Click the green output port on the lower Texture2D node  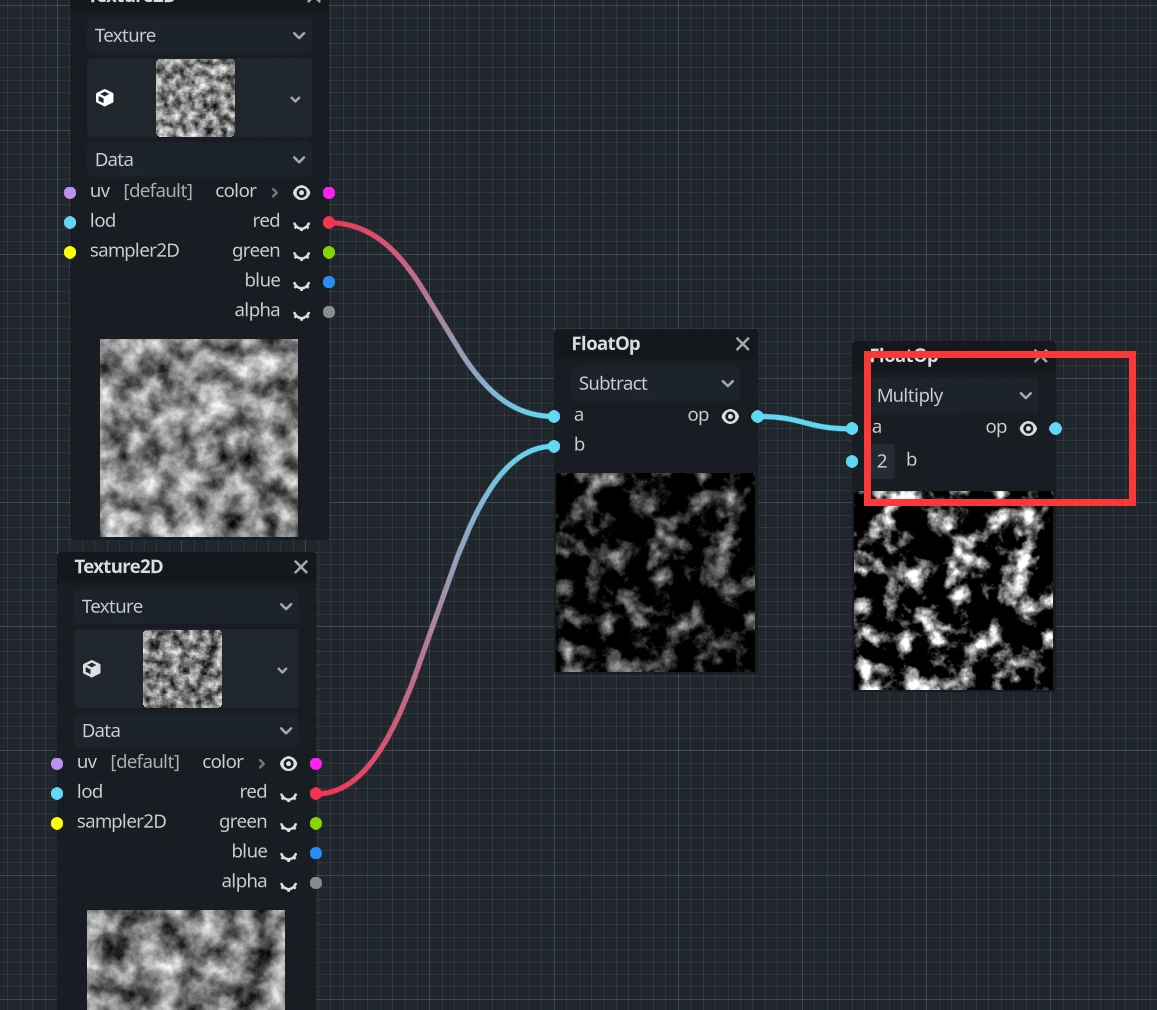(x=316, y=823)
